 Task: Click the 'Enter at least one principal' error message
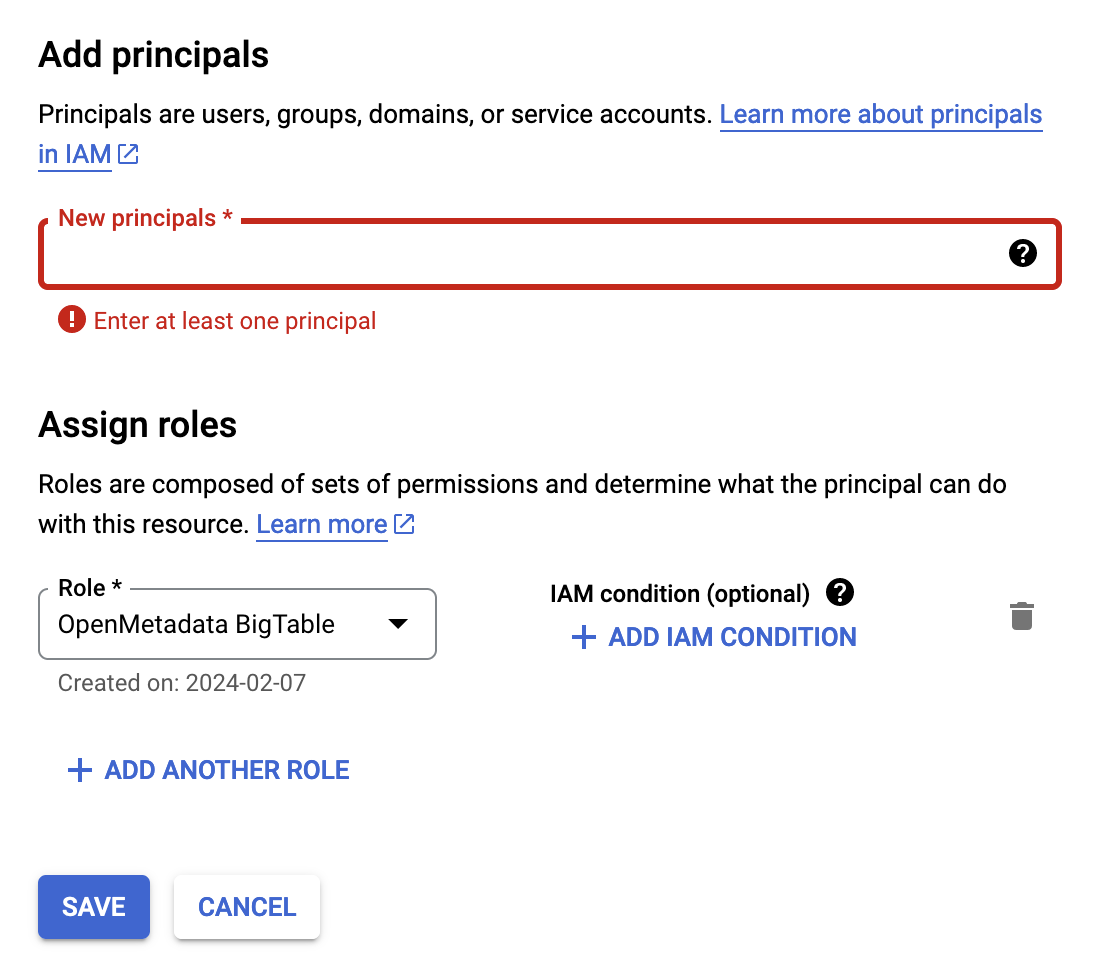[235, 320]
